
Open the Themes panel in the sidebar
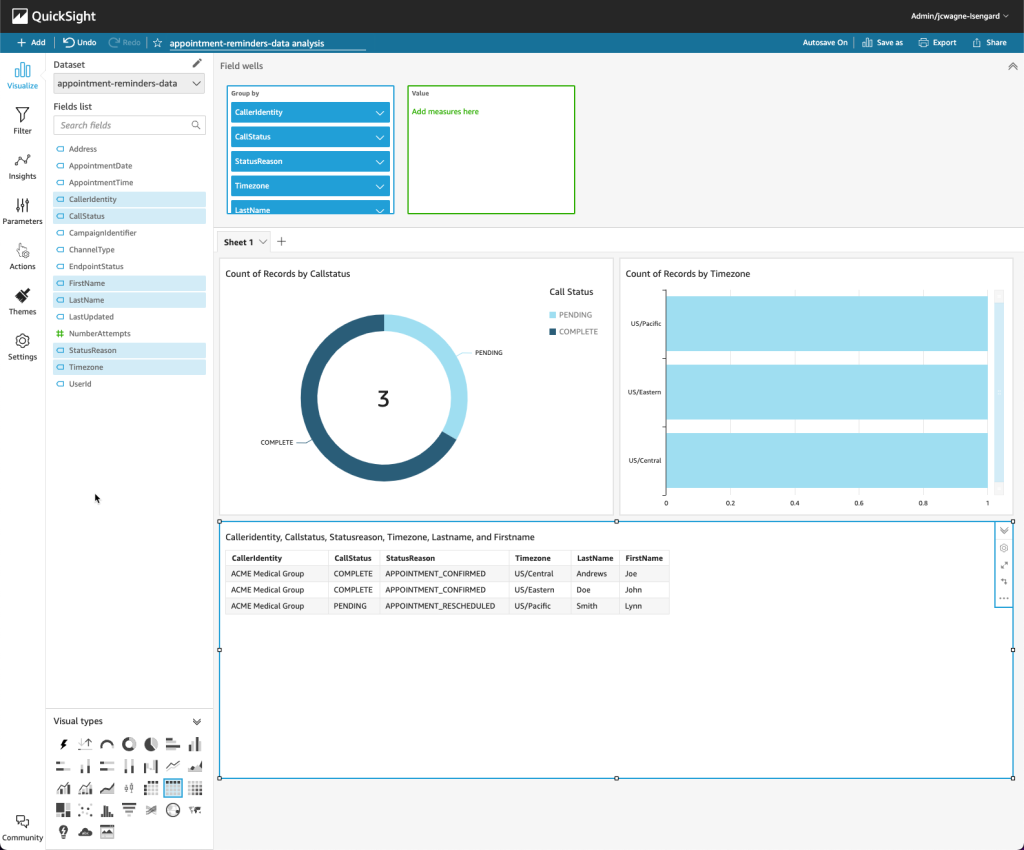[22, 301]
